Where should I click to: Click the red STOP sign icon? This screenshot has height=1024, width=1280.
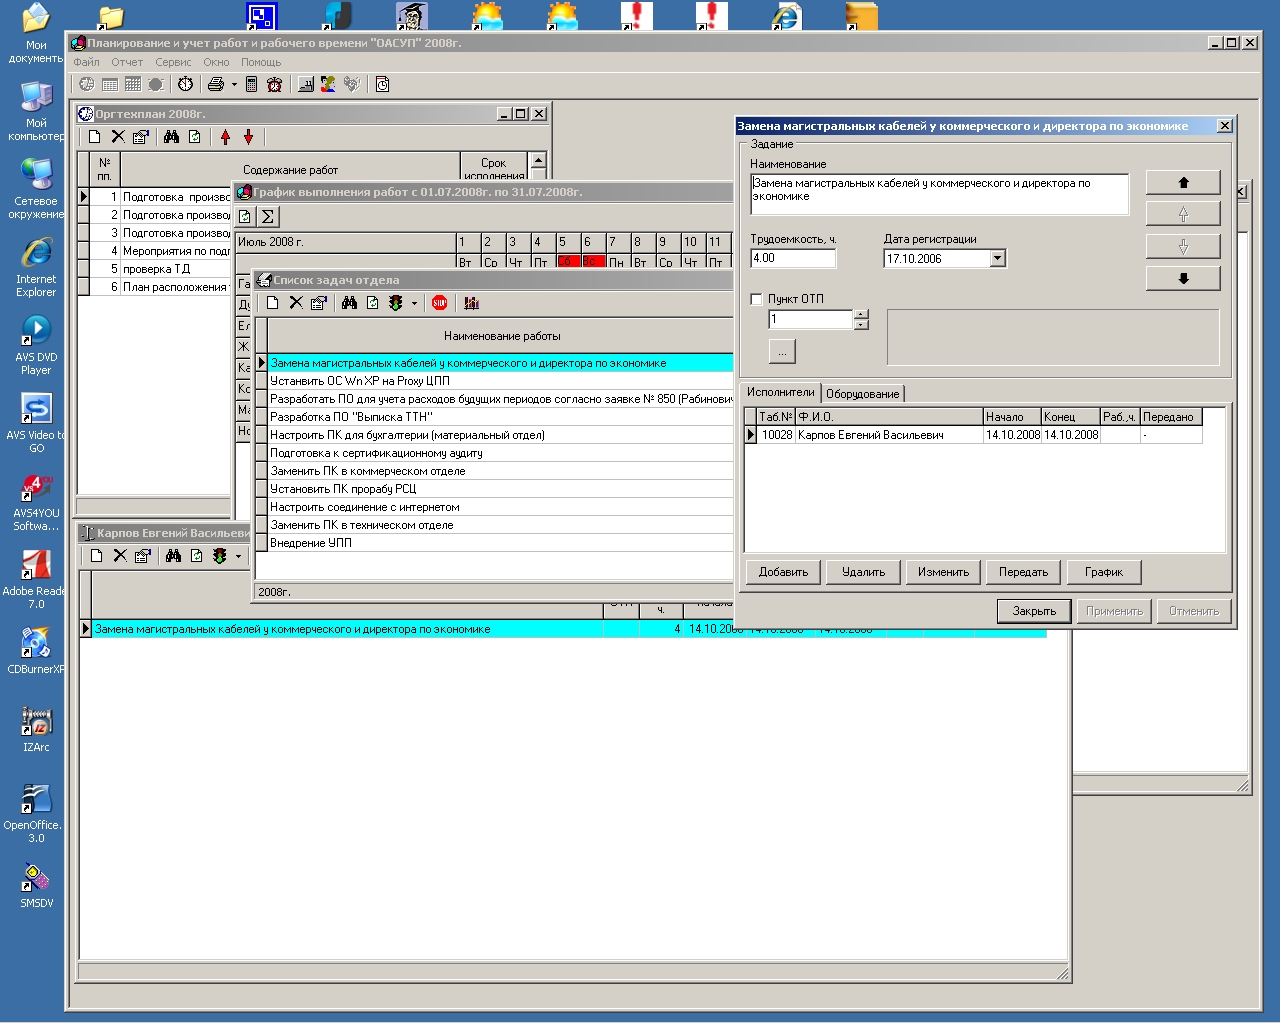click(x=440, y=303)
